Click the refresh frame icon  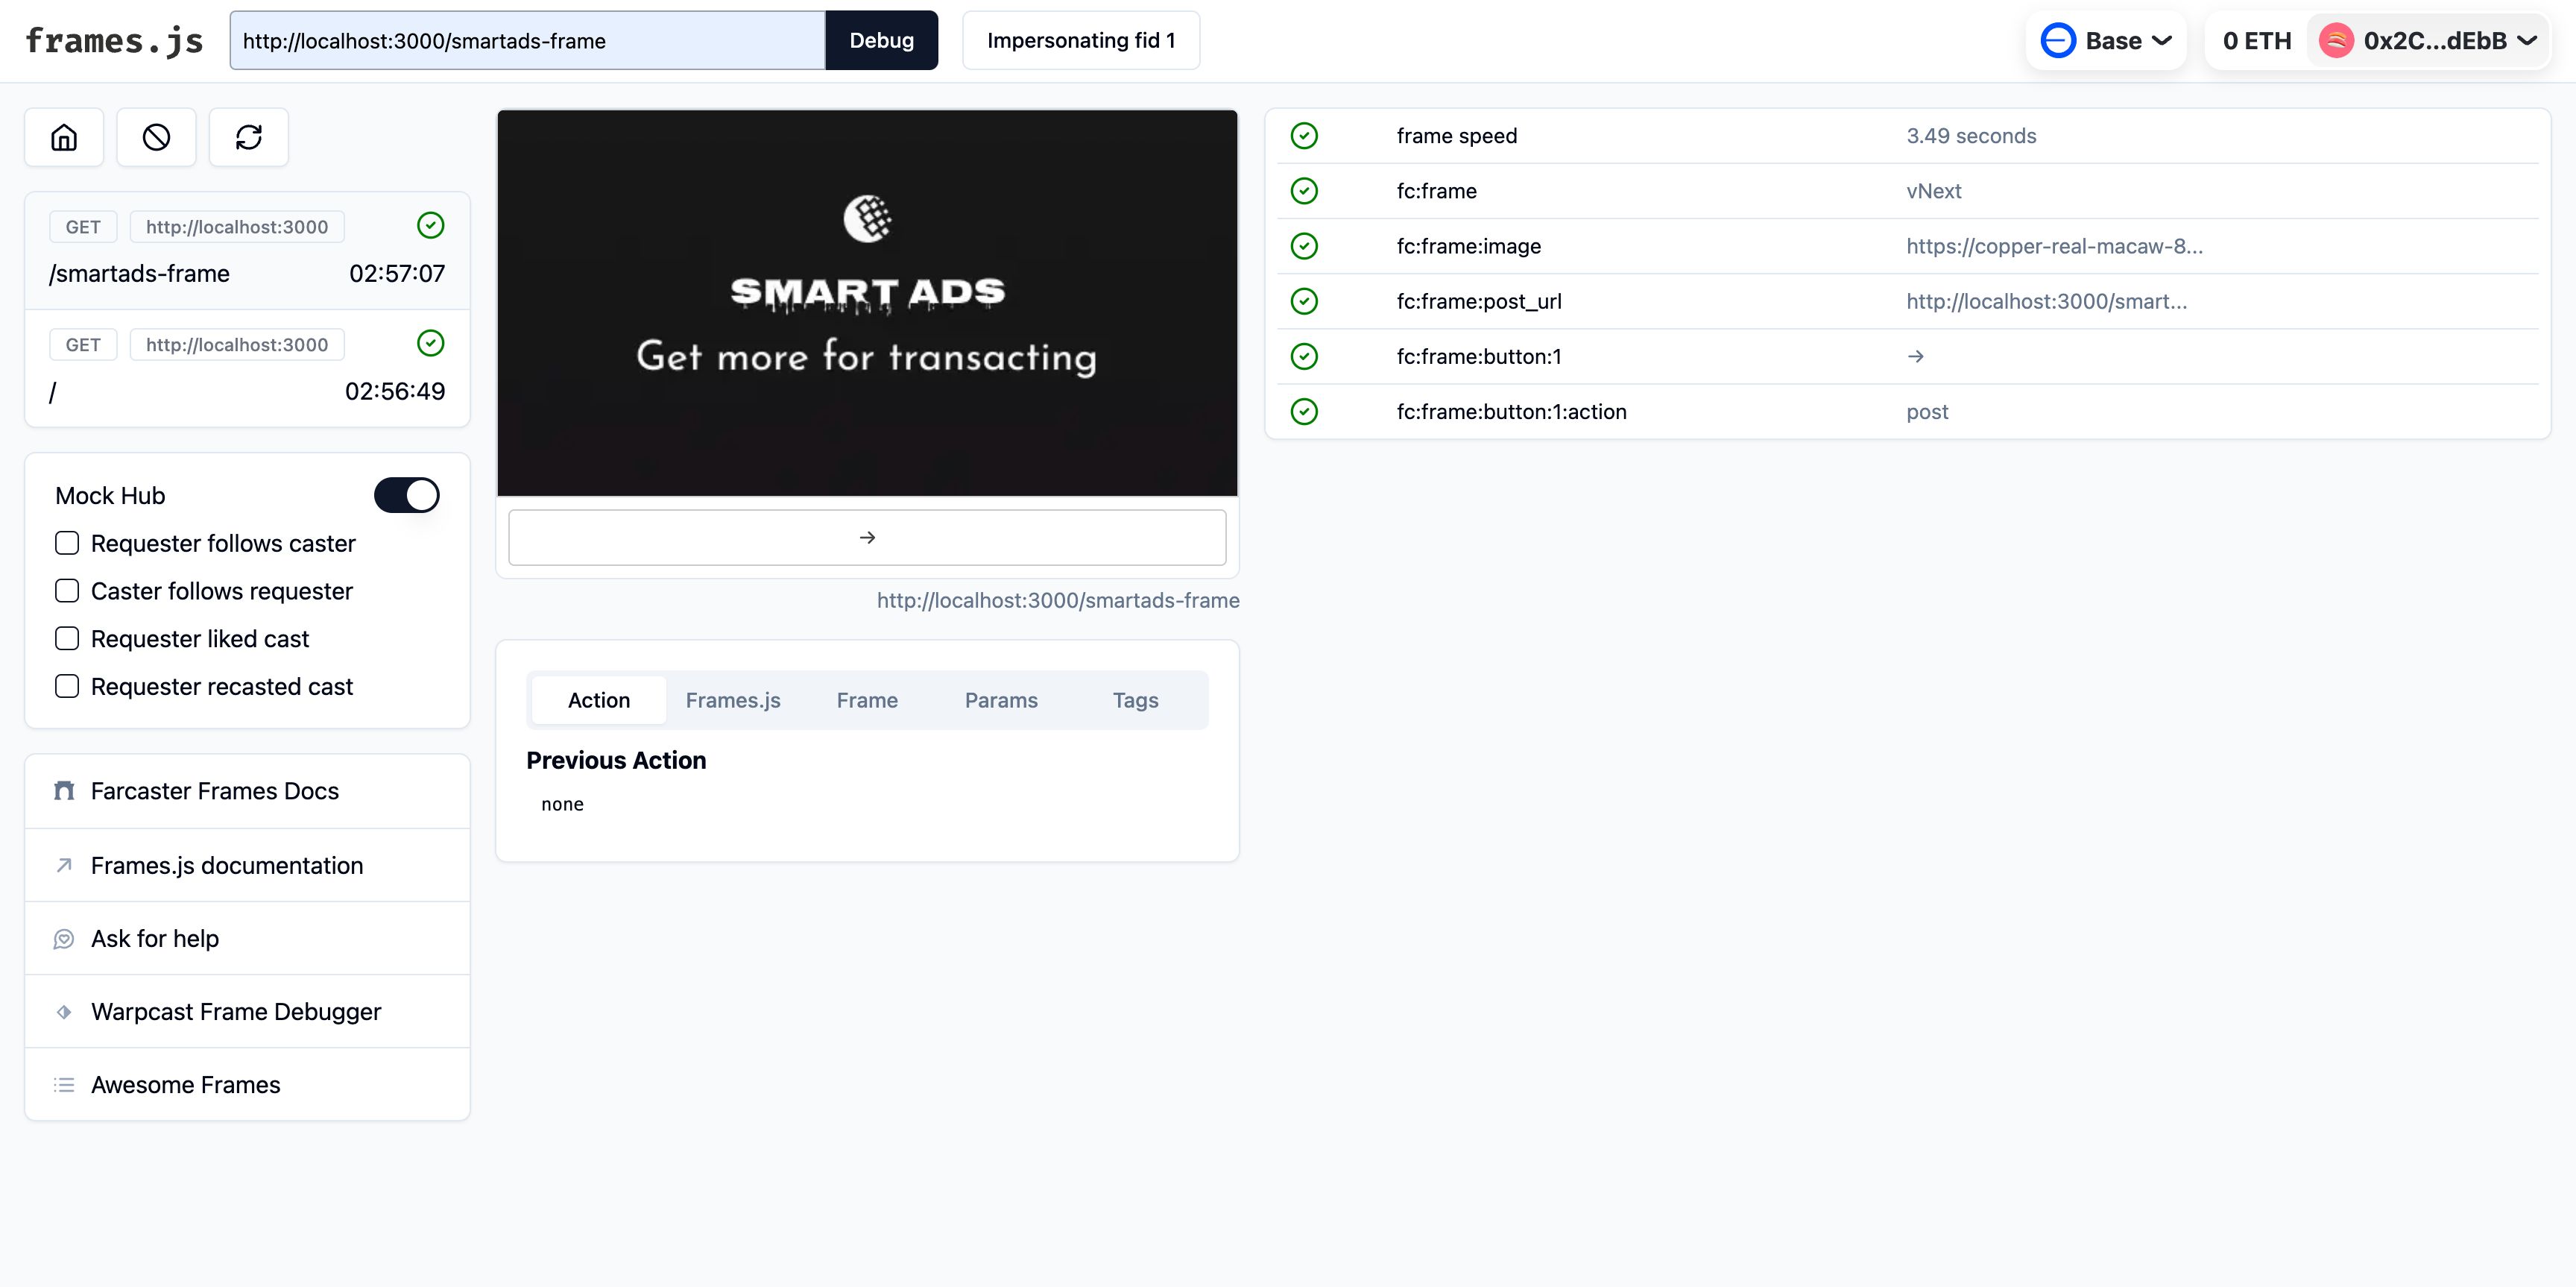click(249, 137)
